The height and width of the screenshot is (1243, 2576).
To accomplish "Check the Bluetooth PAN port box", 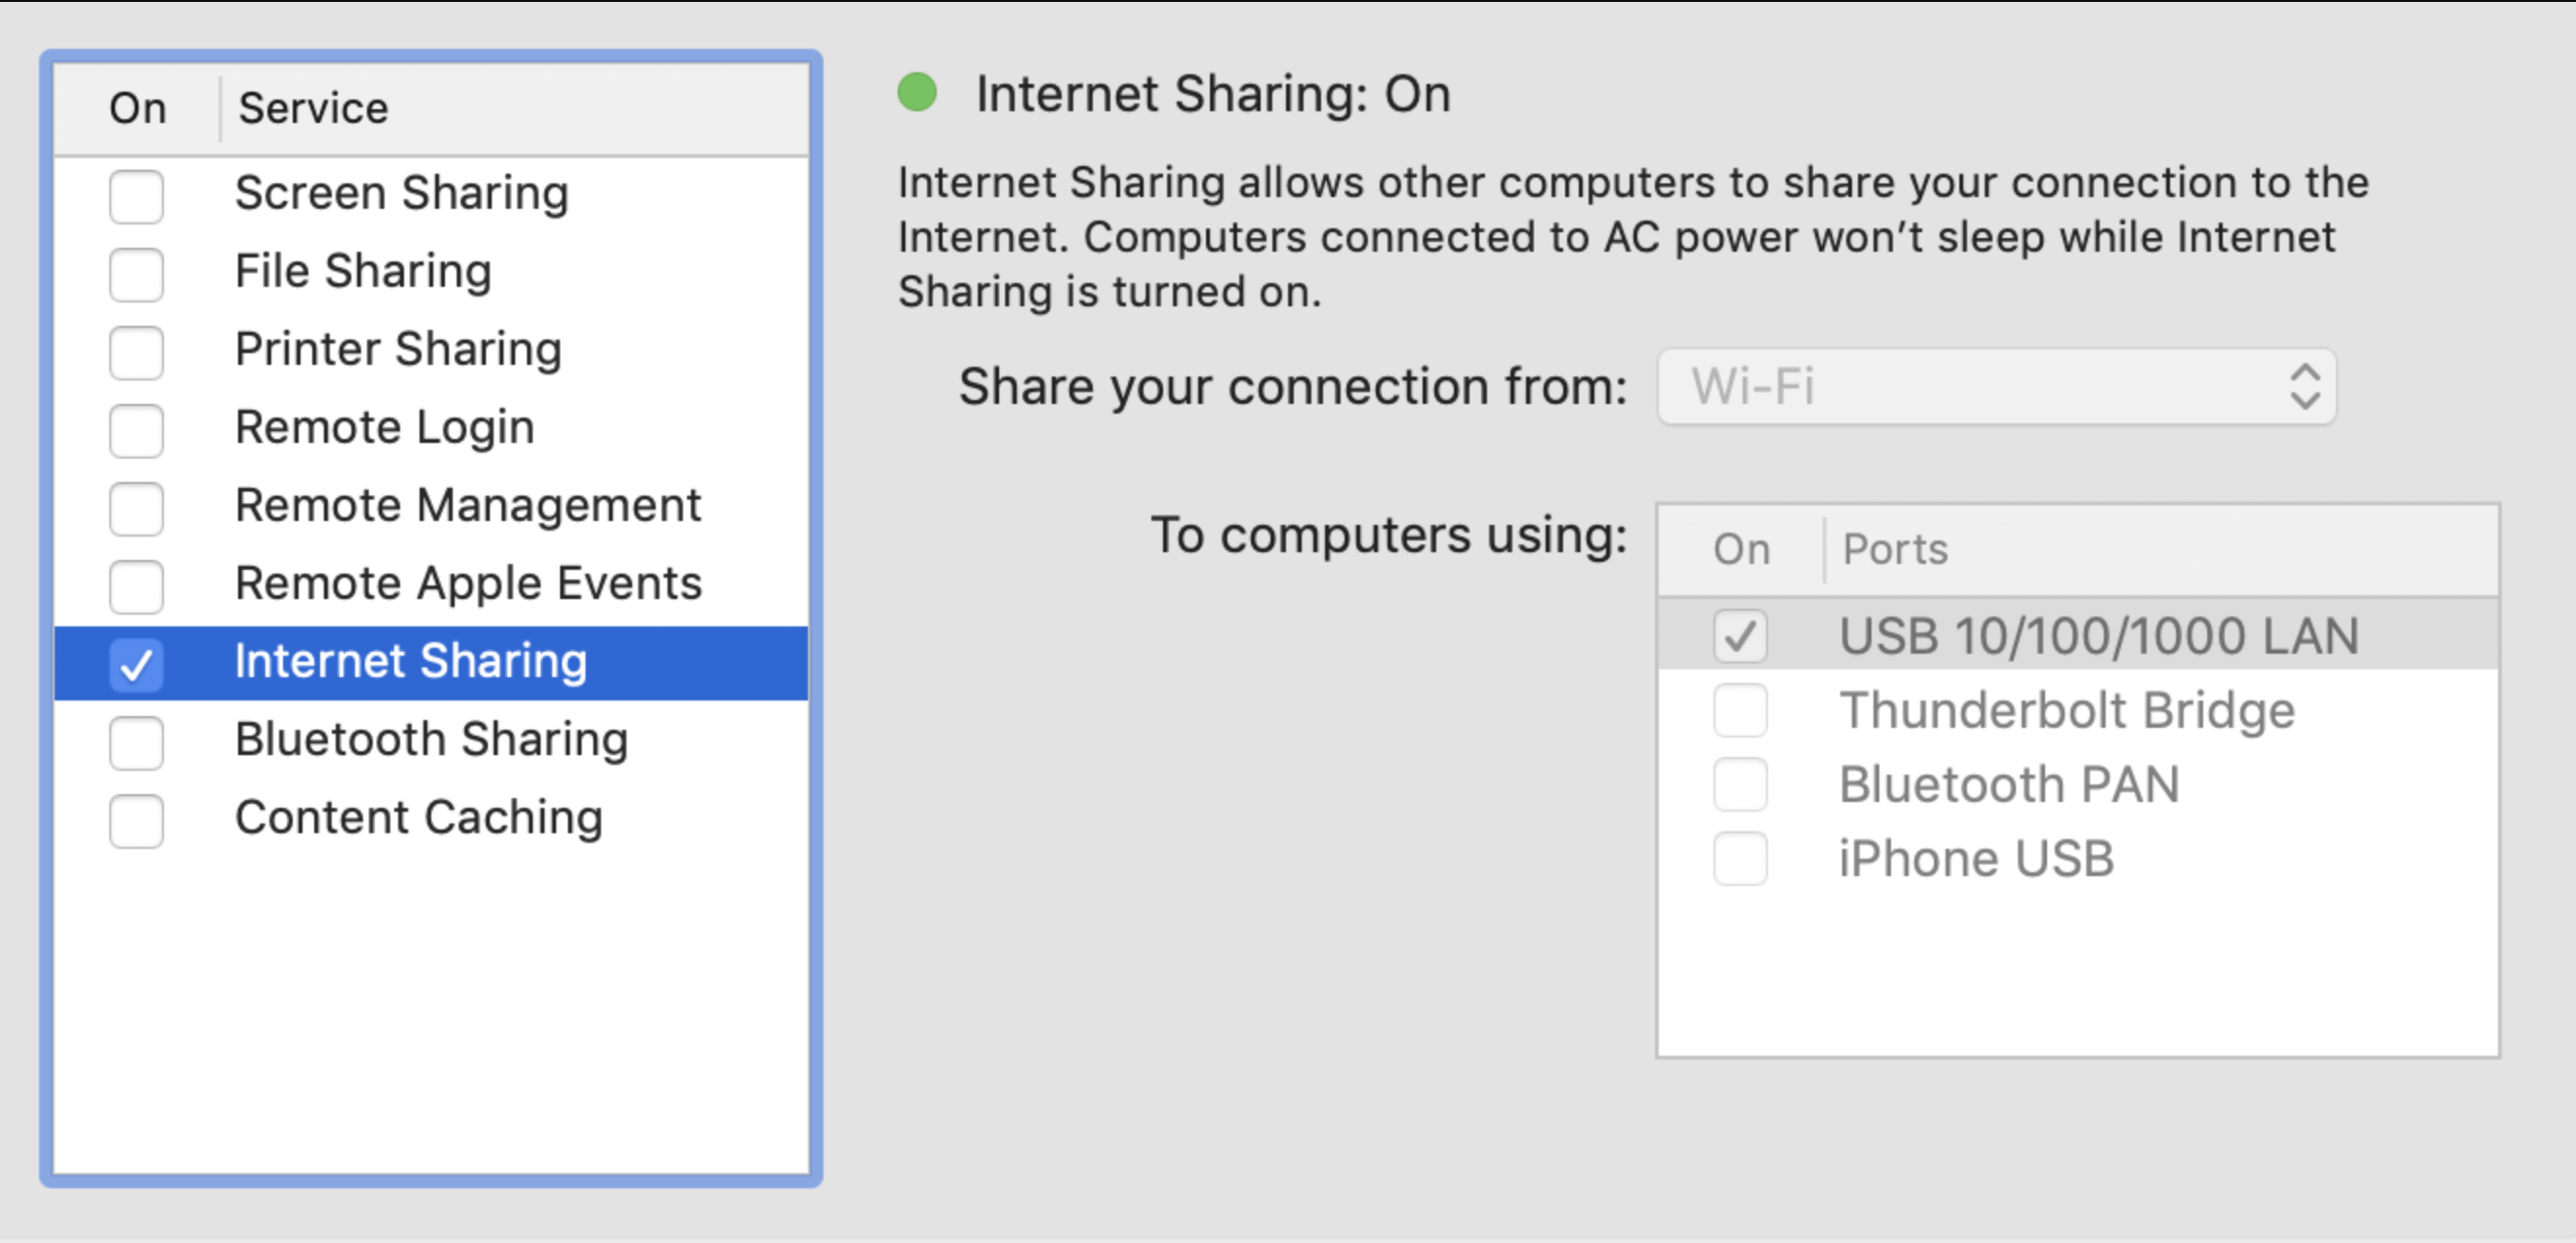I will click(x=1740, y=784).
